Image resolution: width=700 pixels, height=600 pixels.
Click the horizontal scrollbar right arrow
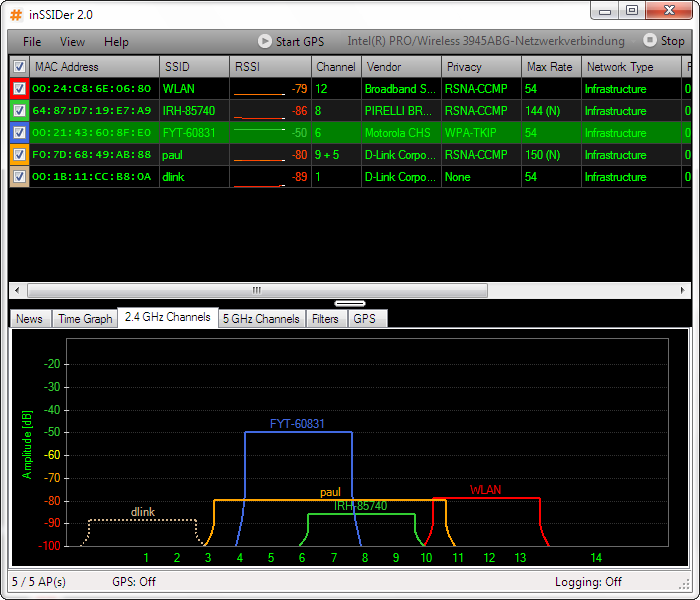[x=681, y=290]
